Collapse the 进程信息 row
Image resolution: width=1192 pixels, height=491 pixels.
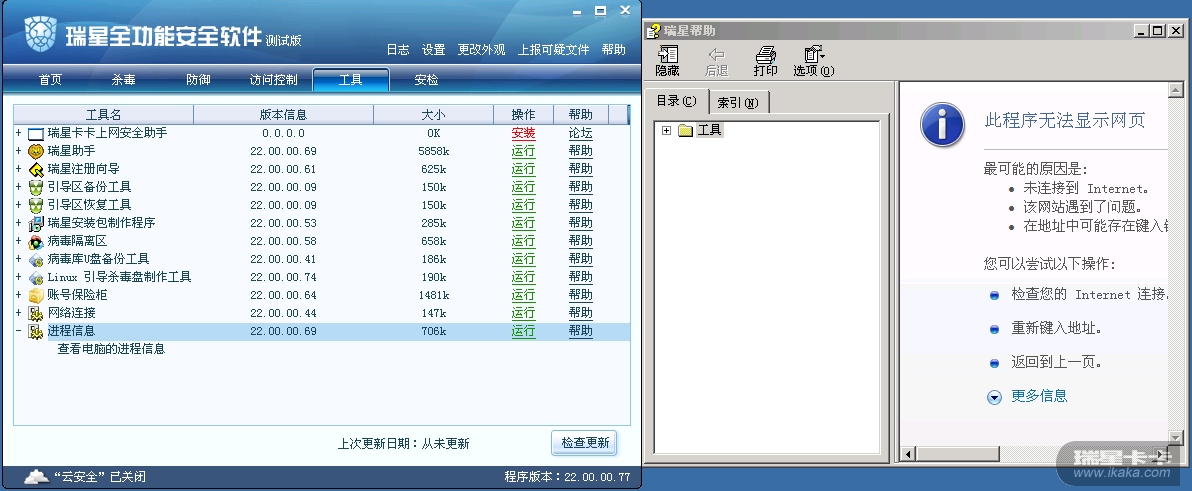pyautogui.click(x=19, y=331)
